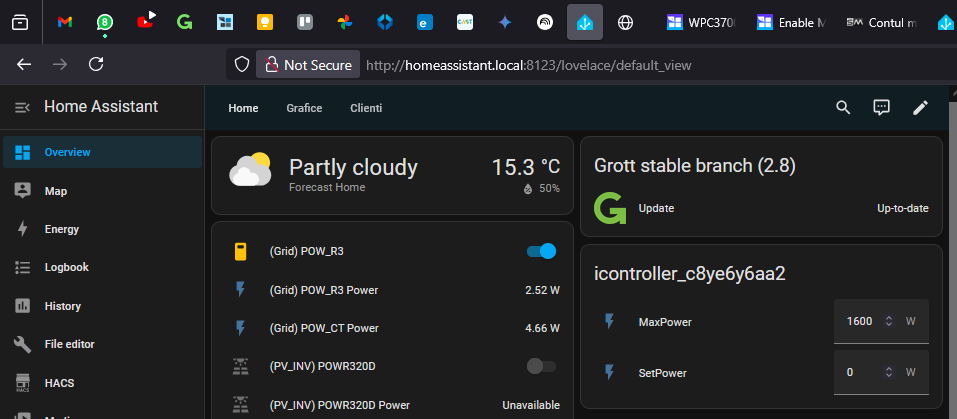Open the Gmail pinned browser tab
Image resolution: width=957 pixels, height=419 pixels.
[64, 22]
